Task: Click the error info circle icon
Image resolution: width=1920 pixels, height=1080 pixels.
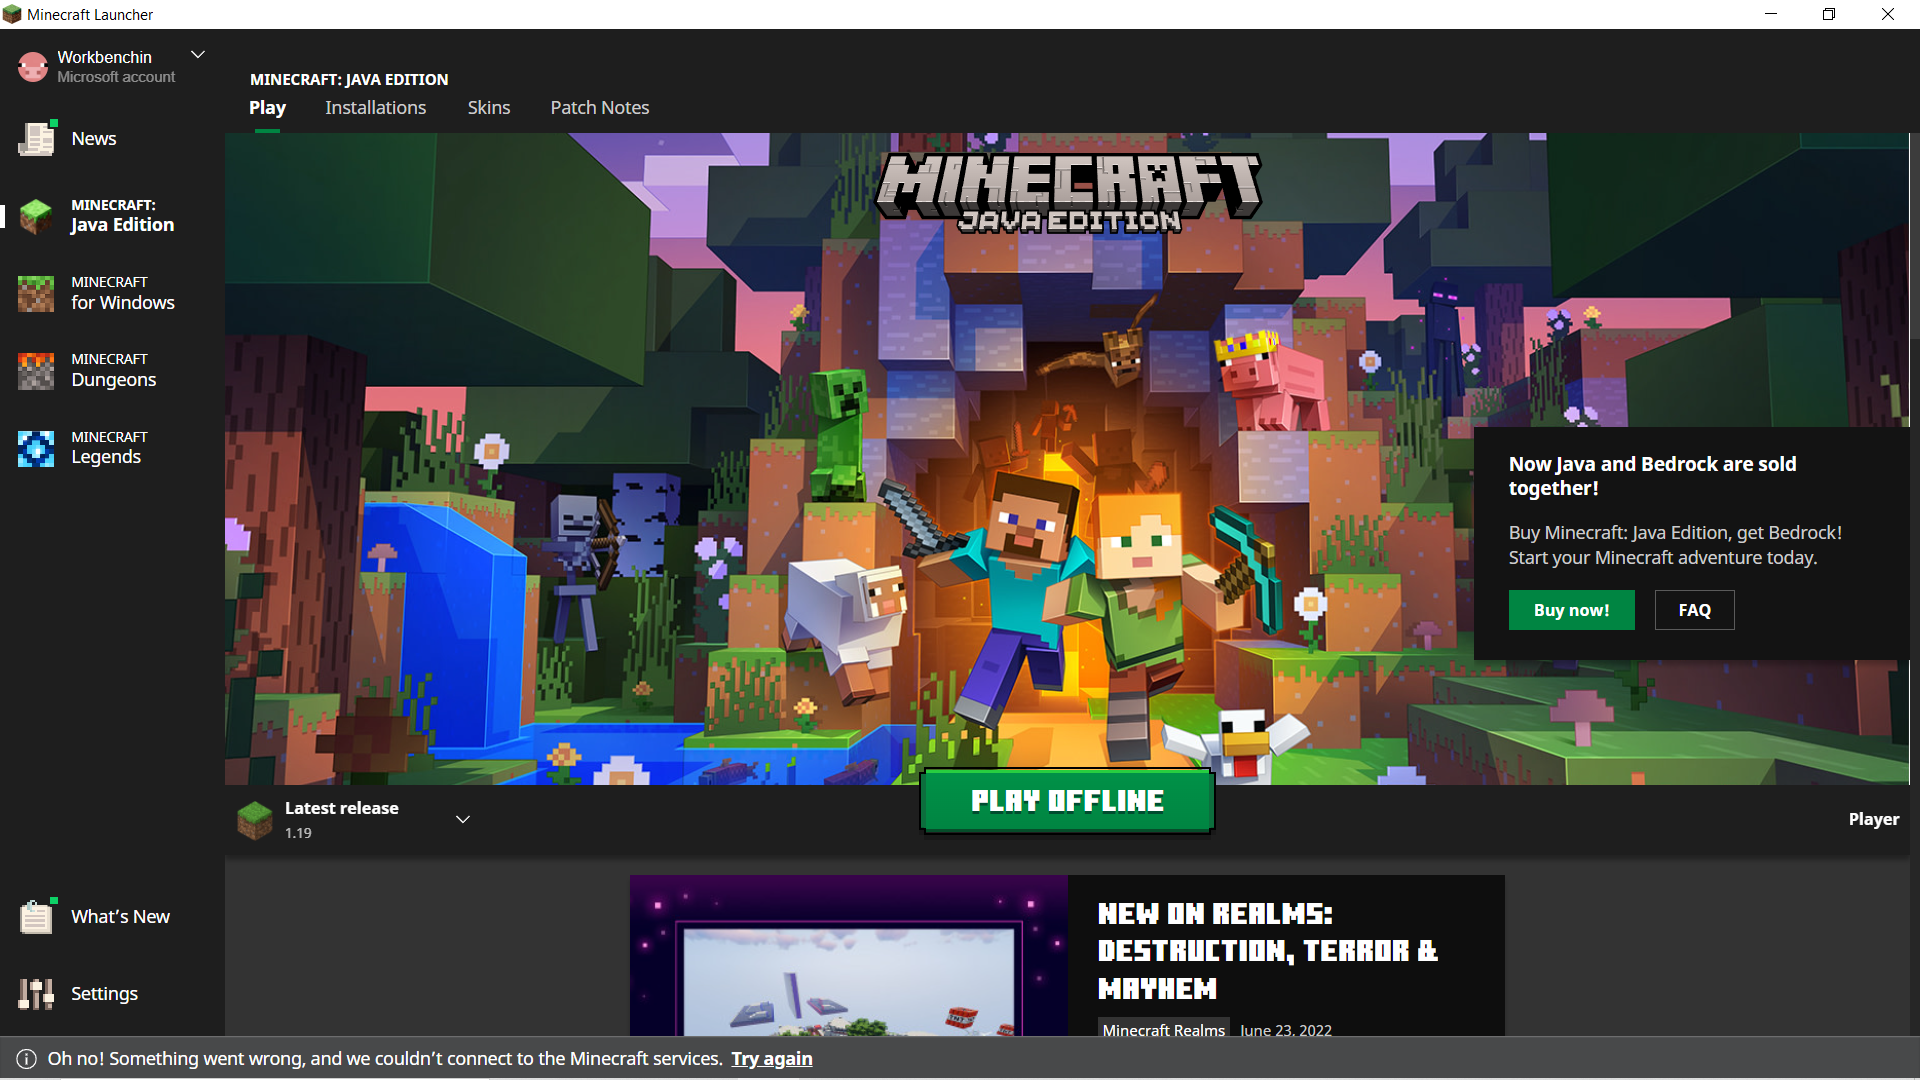Action: (26, 1059)
